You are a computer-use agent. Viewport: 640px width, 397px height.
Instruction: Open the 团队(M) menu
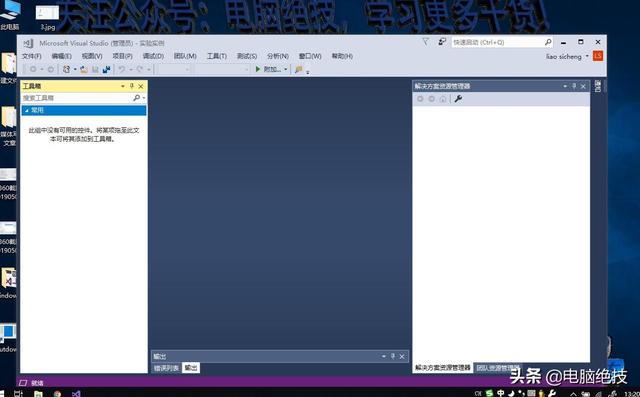pyautogui.click(x=185, y=56)
